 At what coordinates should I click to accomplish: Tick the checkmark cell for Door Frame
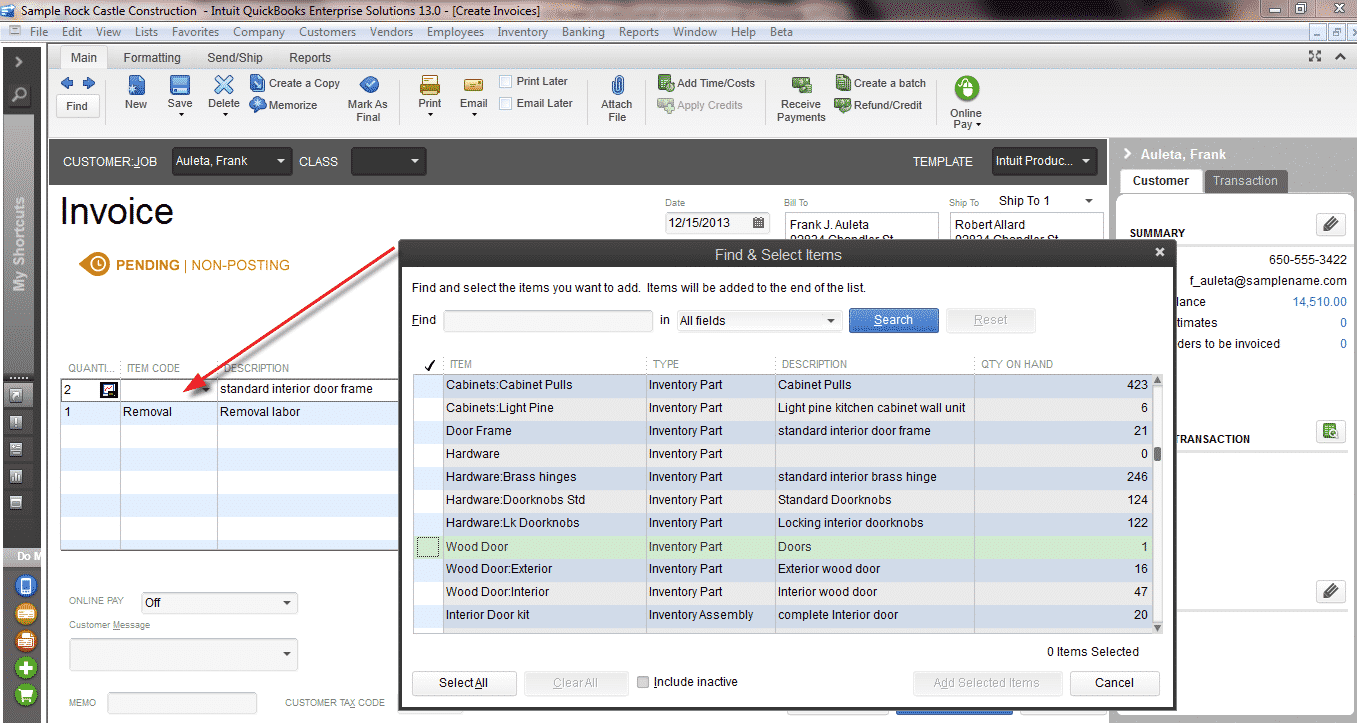[428, 431]
